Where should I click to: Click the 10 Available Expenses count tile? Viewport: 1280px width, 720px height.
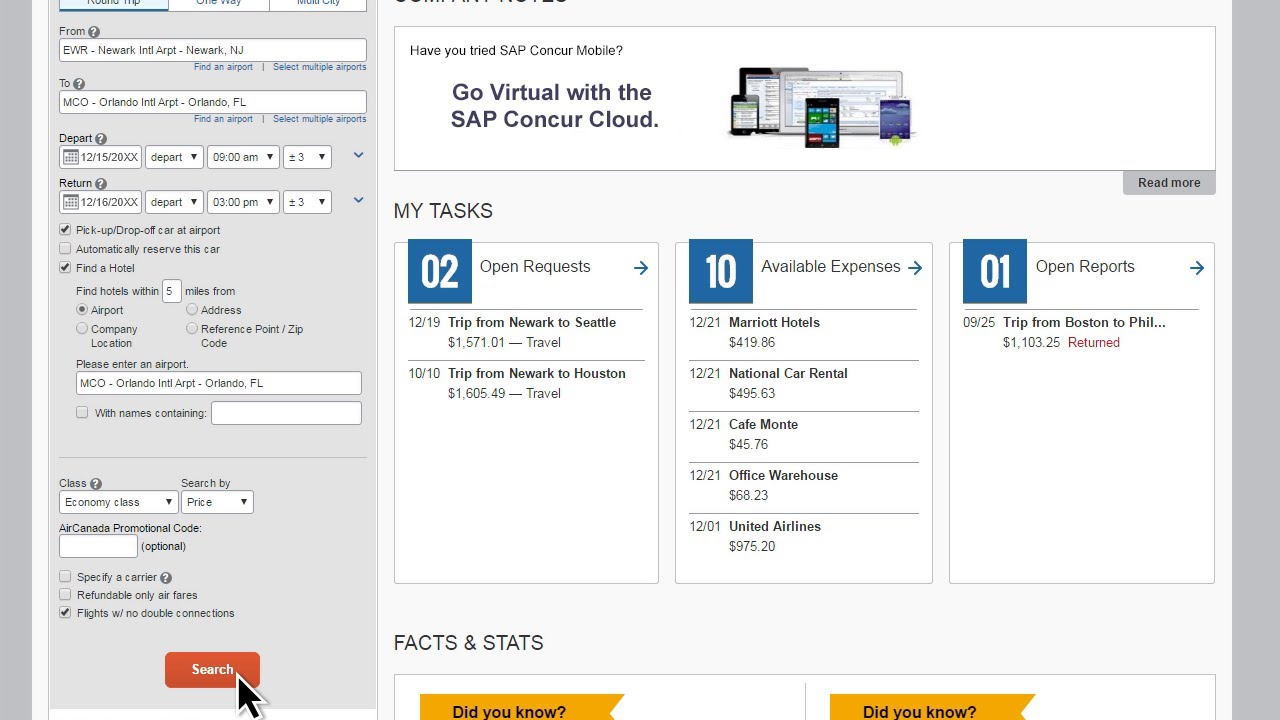tap(721, 271)
